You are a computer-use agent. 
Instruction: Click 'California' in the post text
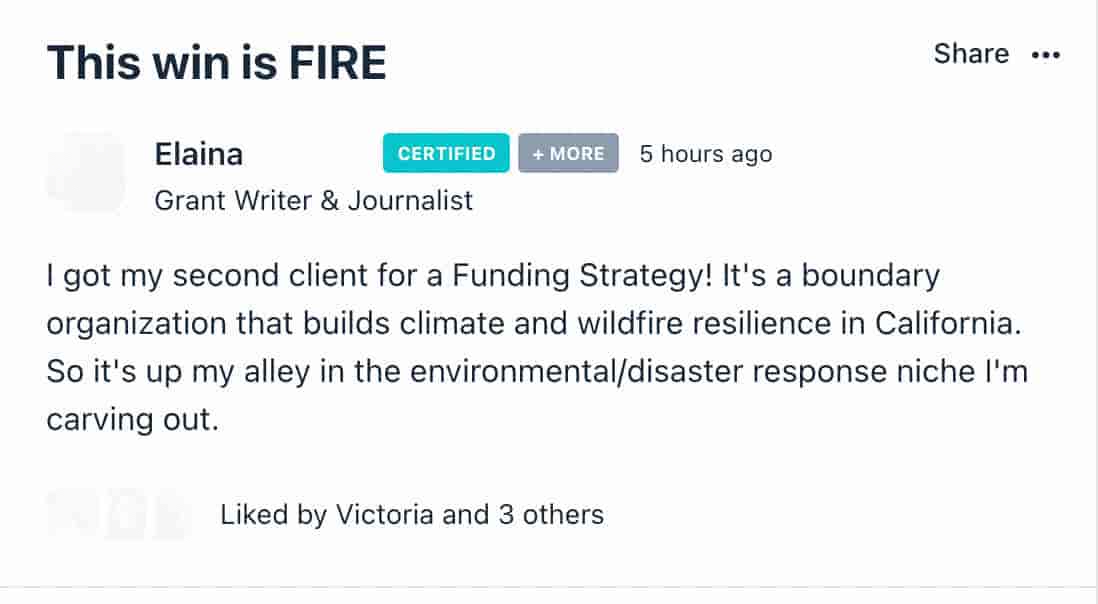click(x=948, y=323)
